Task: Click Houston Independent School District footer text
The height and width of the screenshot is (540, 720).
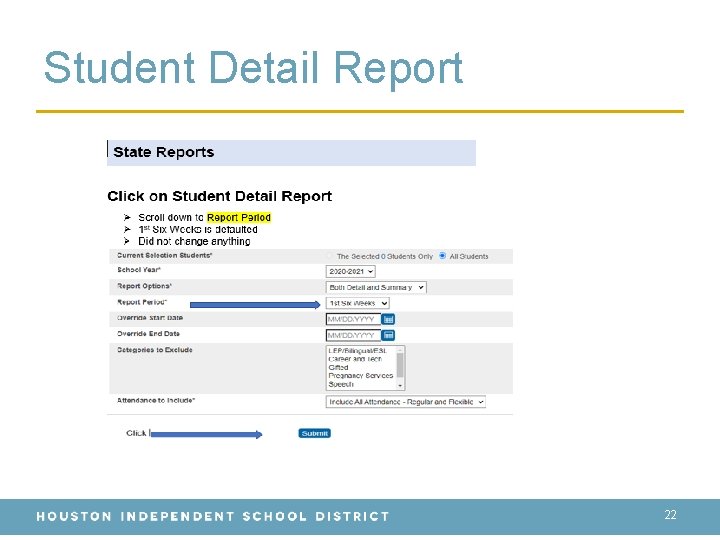Action: (x=213, y=516)
